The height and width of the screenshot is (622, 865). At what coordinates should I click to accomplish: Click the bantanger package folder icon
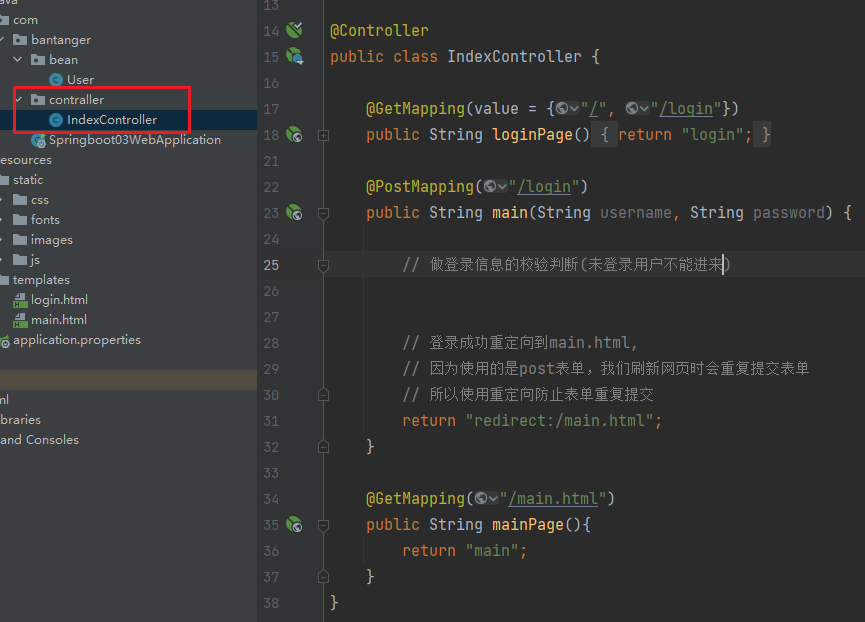click(x=20, y=40)
